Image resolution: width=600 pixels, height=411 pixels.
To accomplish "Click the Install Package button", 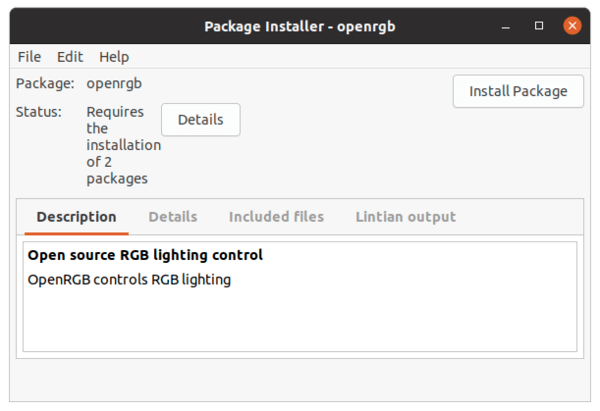I will [518, 91].
